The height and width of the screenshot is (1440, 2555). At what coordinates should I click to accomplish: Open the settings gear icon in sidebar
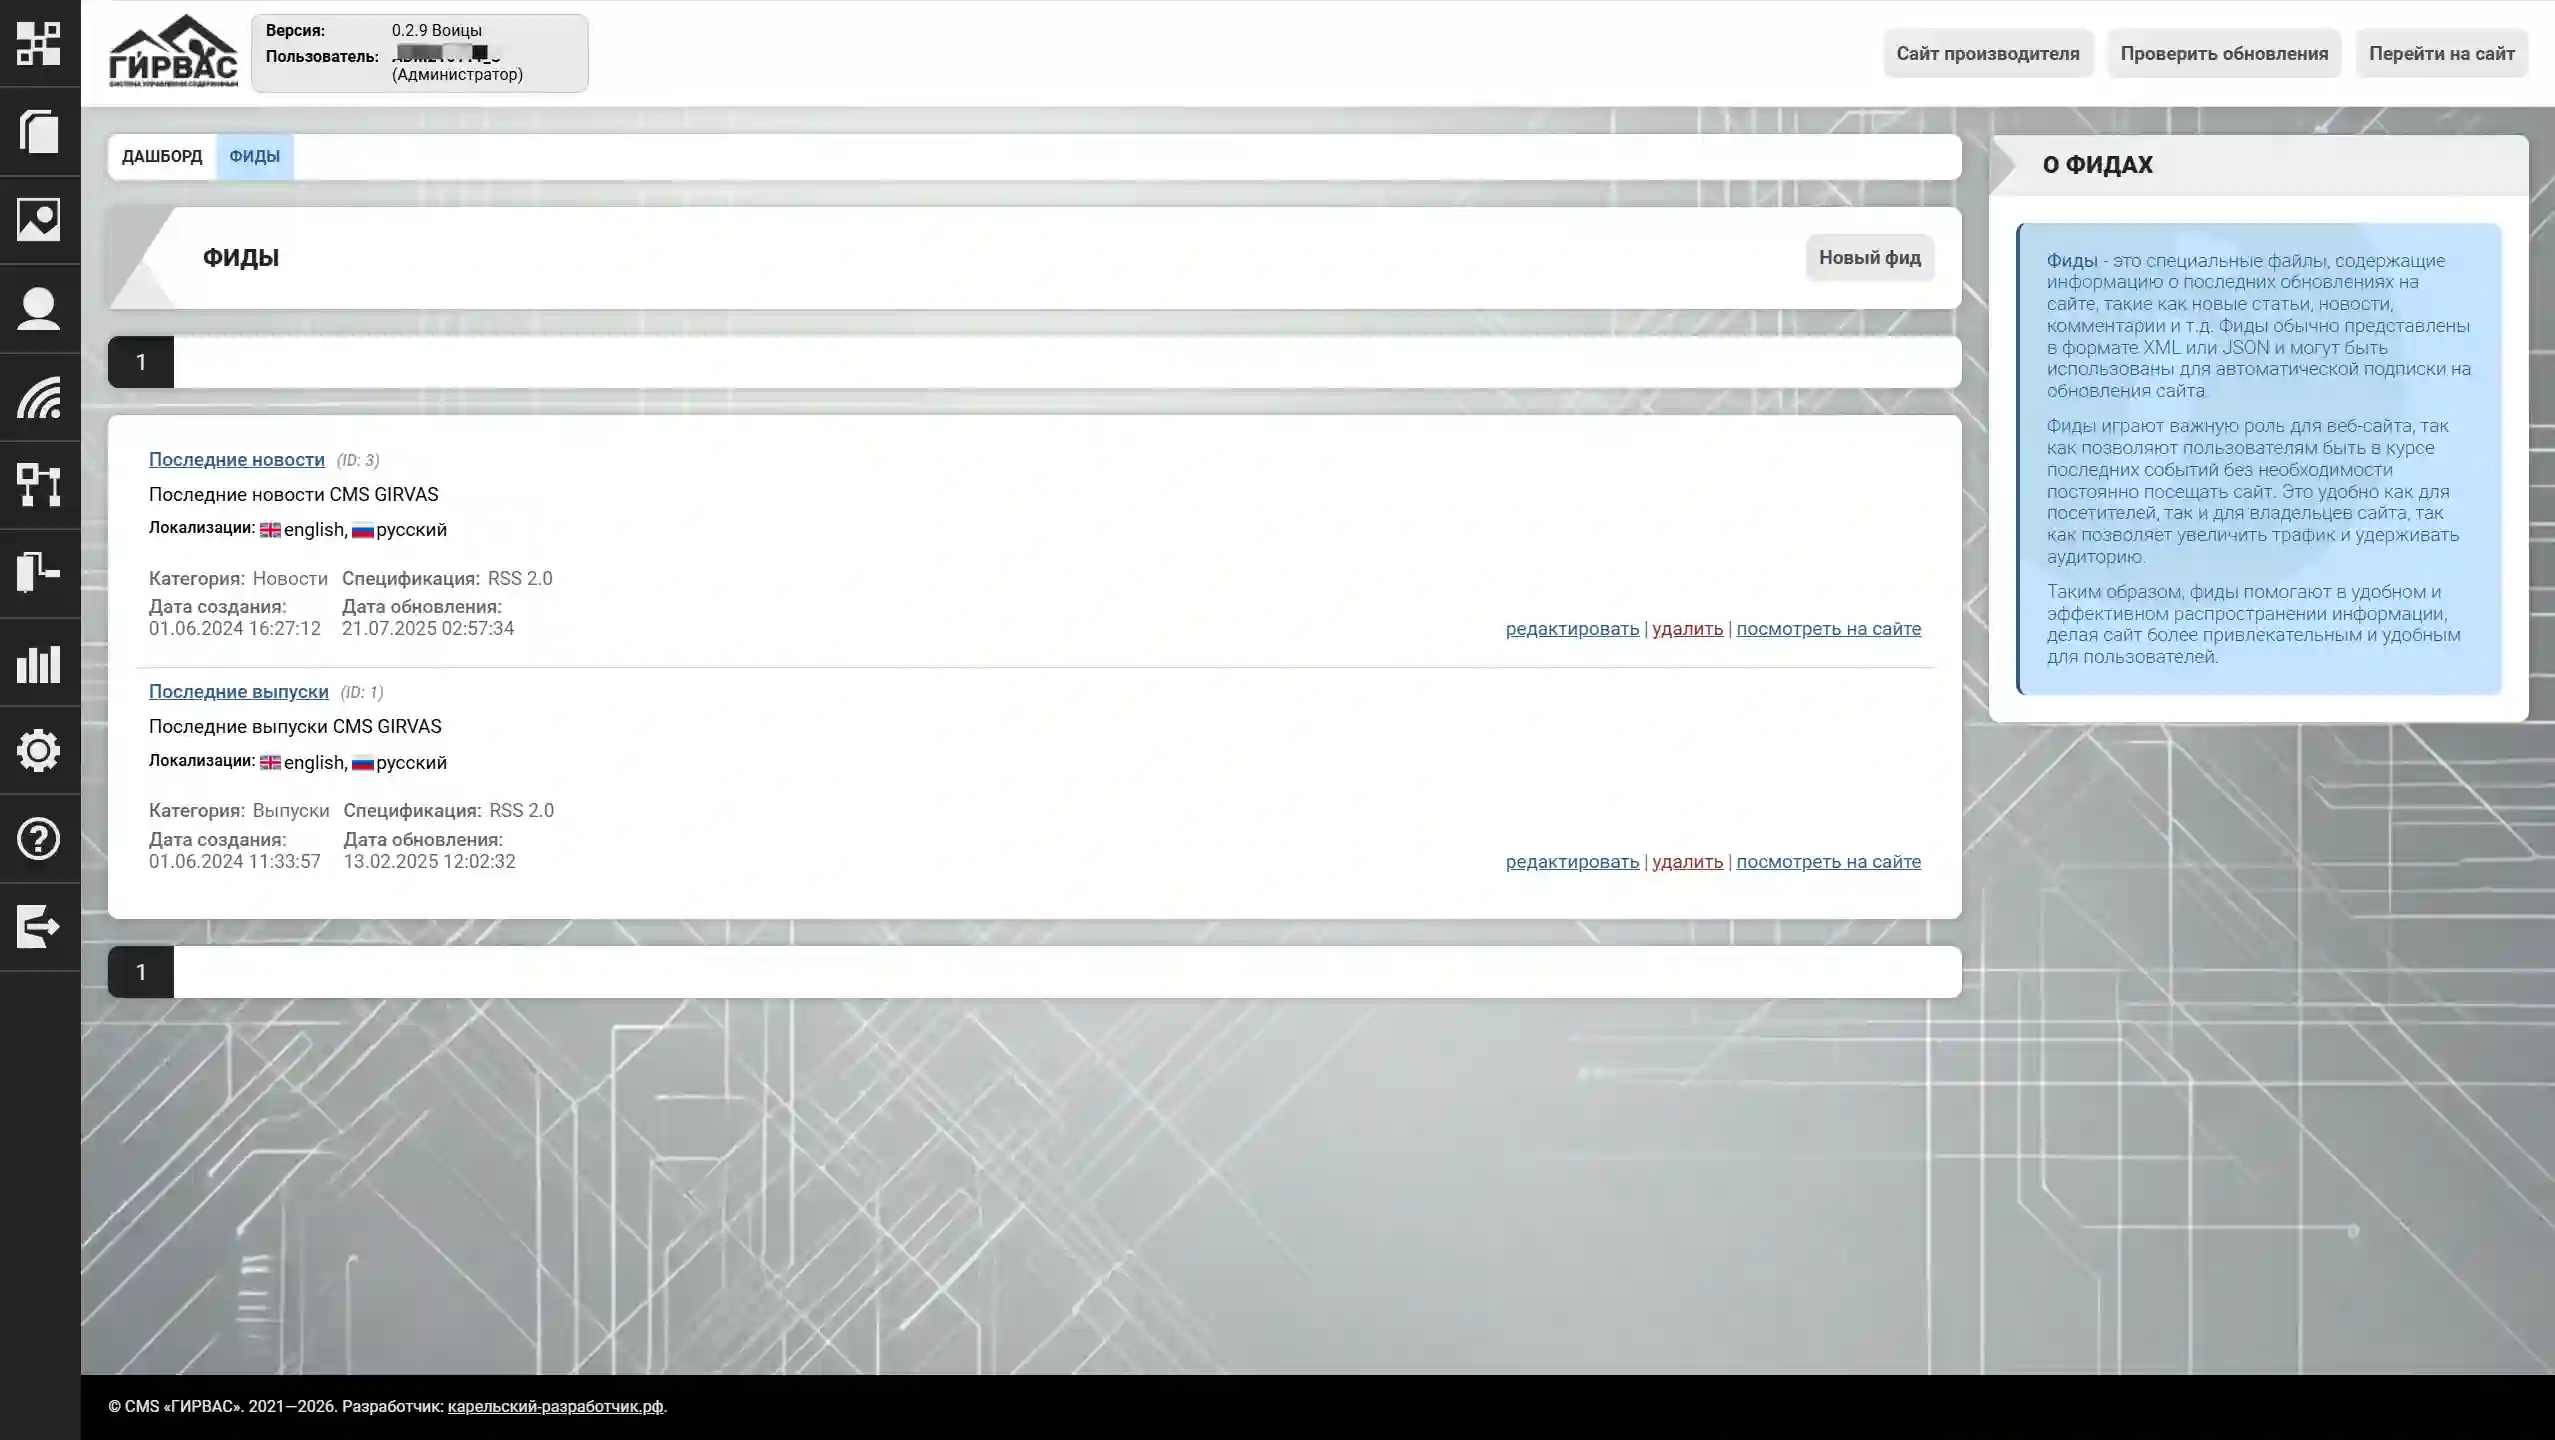[39, 751]
